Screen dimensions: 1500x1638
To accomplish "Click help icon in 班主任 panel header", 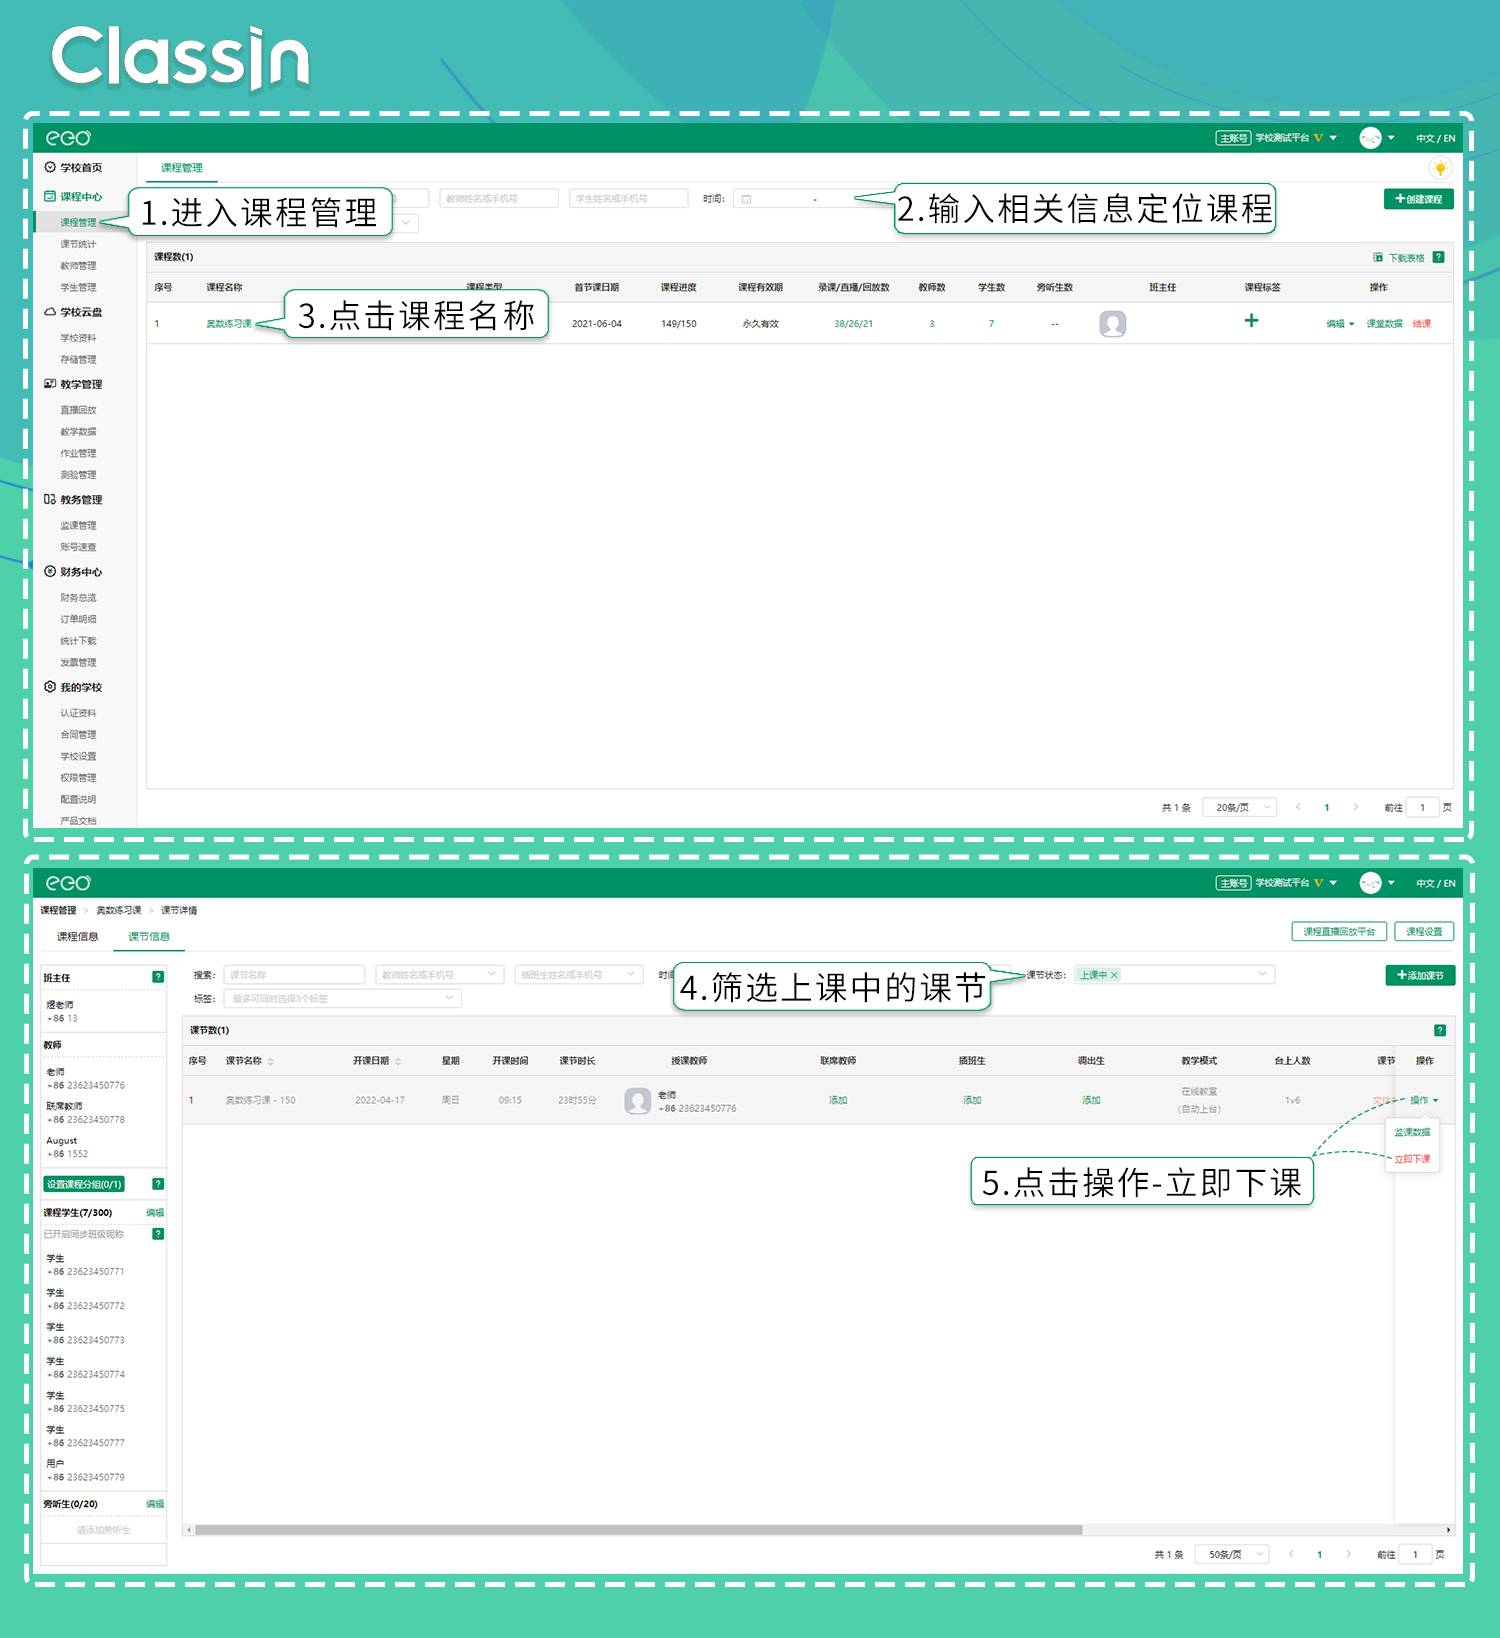I will [x=158, y=977].
